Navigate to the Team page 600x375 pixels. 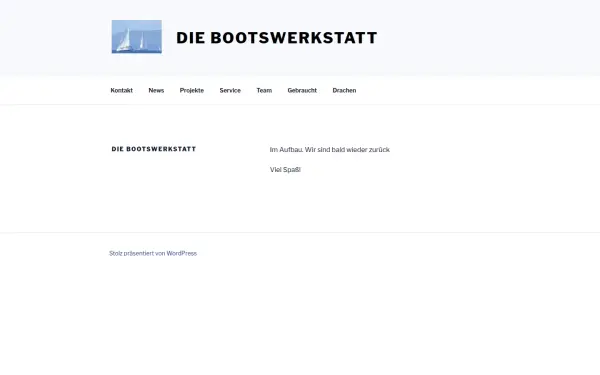(264, 90)
